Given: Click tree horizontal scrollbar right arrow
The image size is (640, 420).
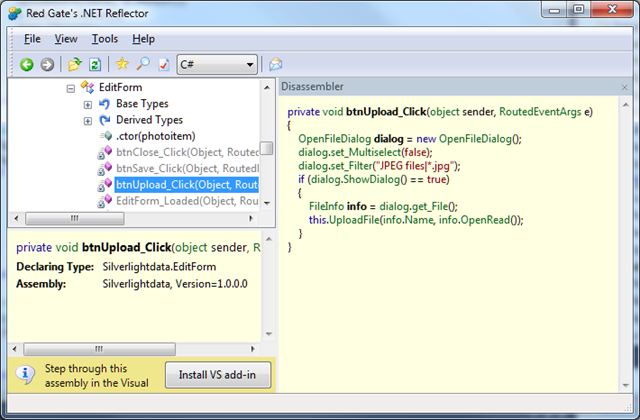Looking at the screenshot, I should coord(251,218).
